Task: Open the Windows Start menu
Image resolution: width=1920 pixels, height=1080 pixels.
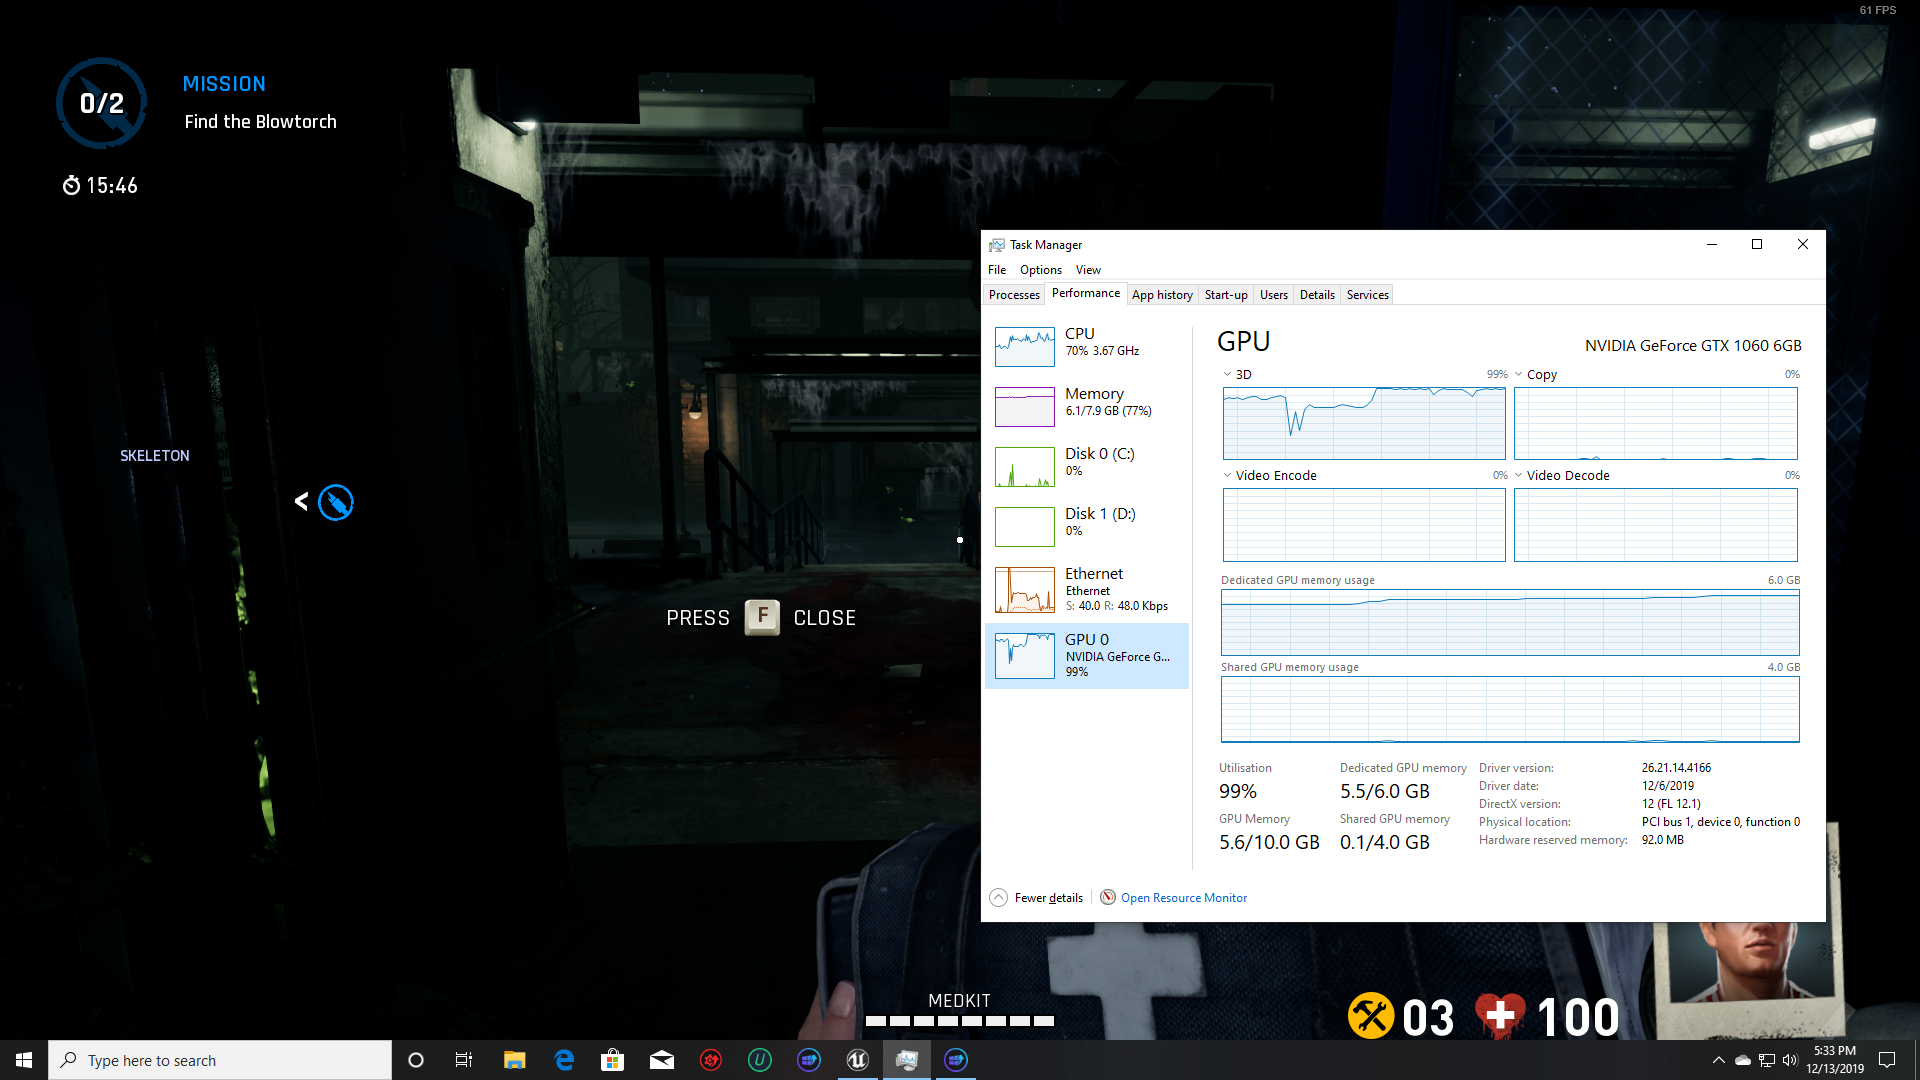Action: (24, 1060)
